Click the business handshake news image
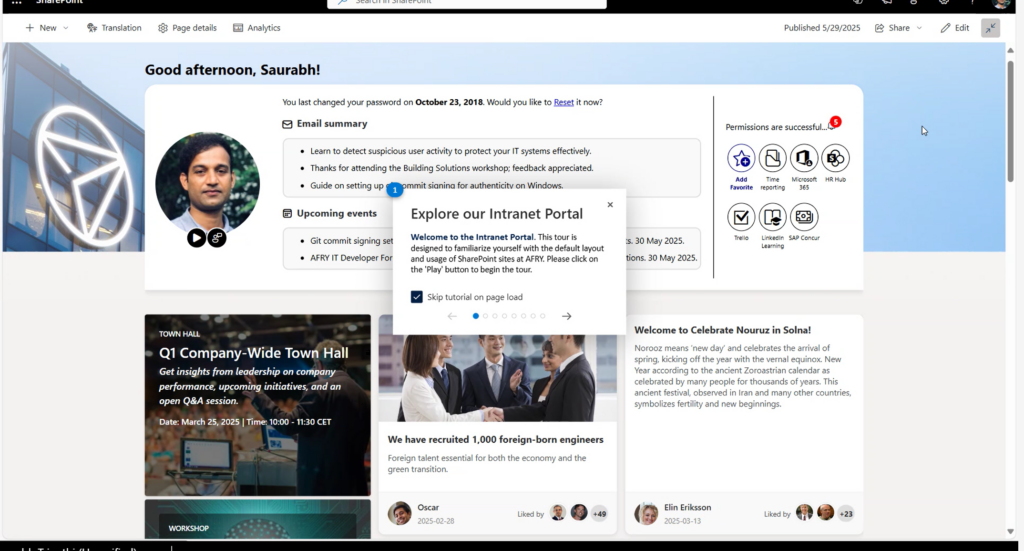The width and height of the screenshot is (1024, 551). pos(498,377)
